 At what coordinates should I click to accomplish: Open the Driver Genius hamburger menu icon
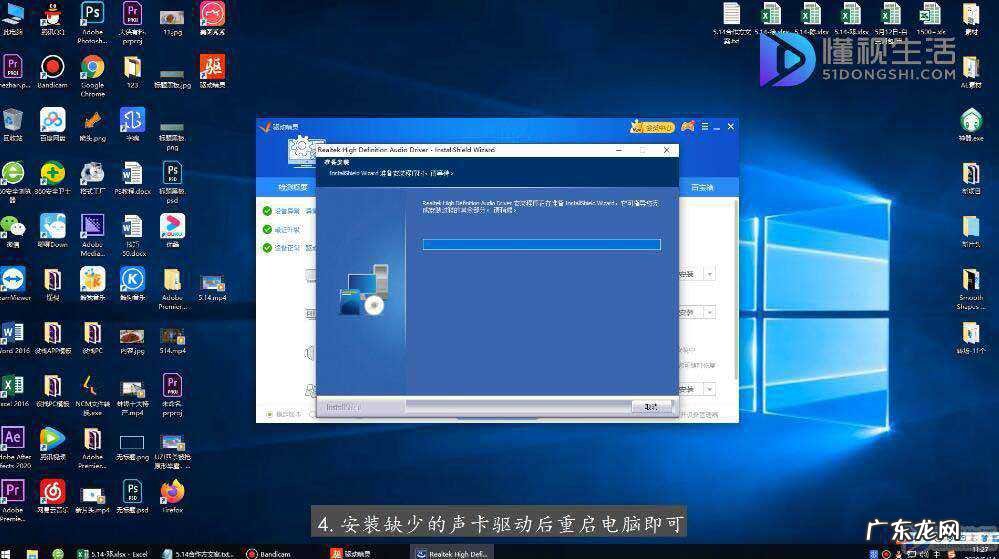[705, 127]
